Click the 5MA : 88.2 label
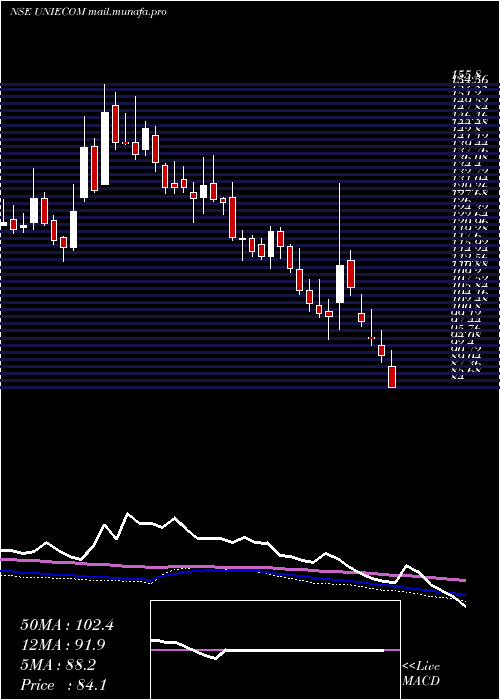Image resolution: width=500 pixels, height=700 pixels. 58,665
